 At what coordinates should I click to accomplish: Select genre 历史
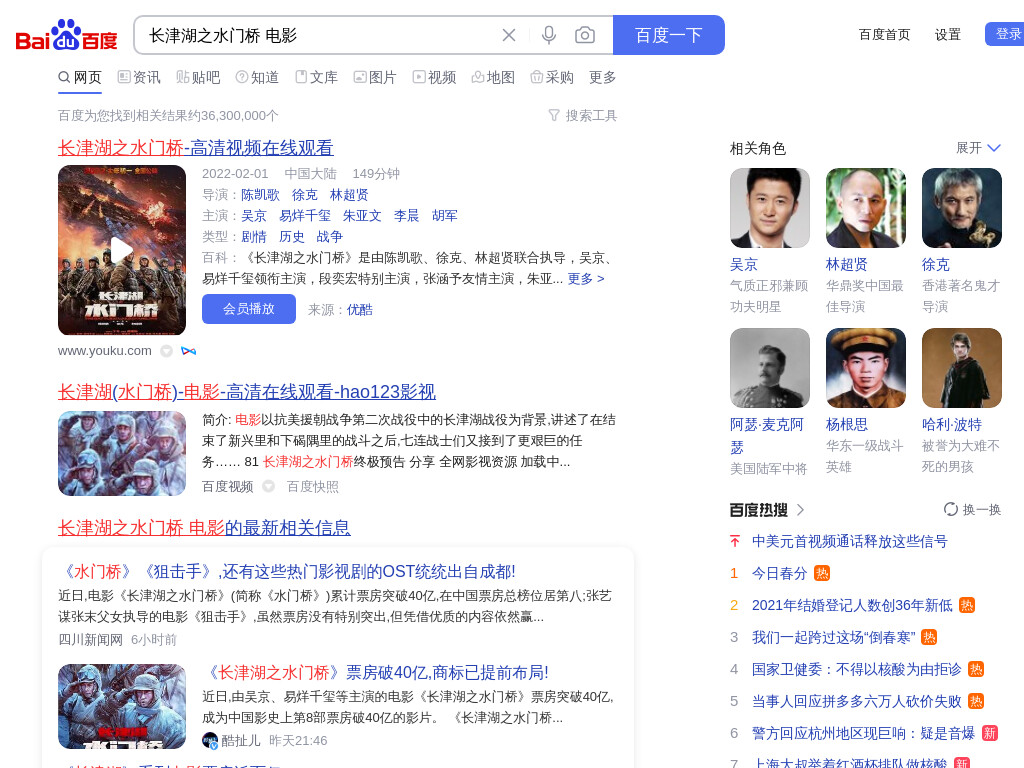click(292, 236)
